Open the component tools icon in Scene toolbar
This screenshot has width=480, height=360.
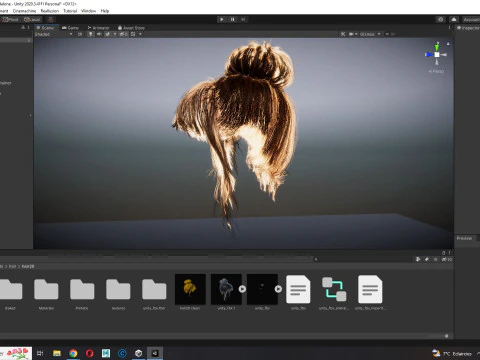(x=343, y=34)
